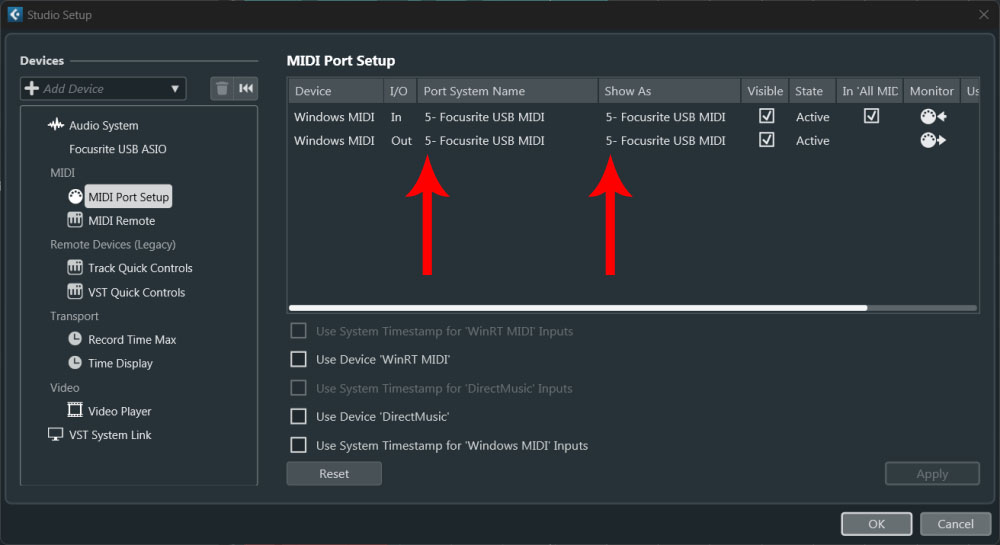The width and height of the screenshot is (1000, 545).
Task: Click the trash delete device icon
Action: coord(222,89)
